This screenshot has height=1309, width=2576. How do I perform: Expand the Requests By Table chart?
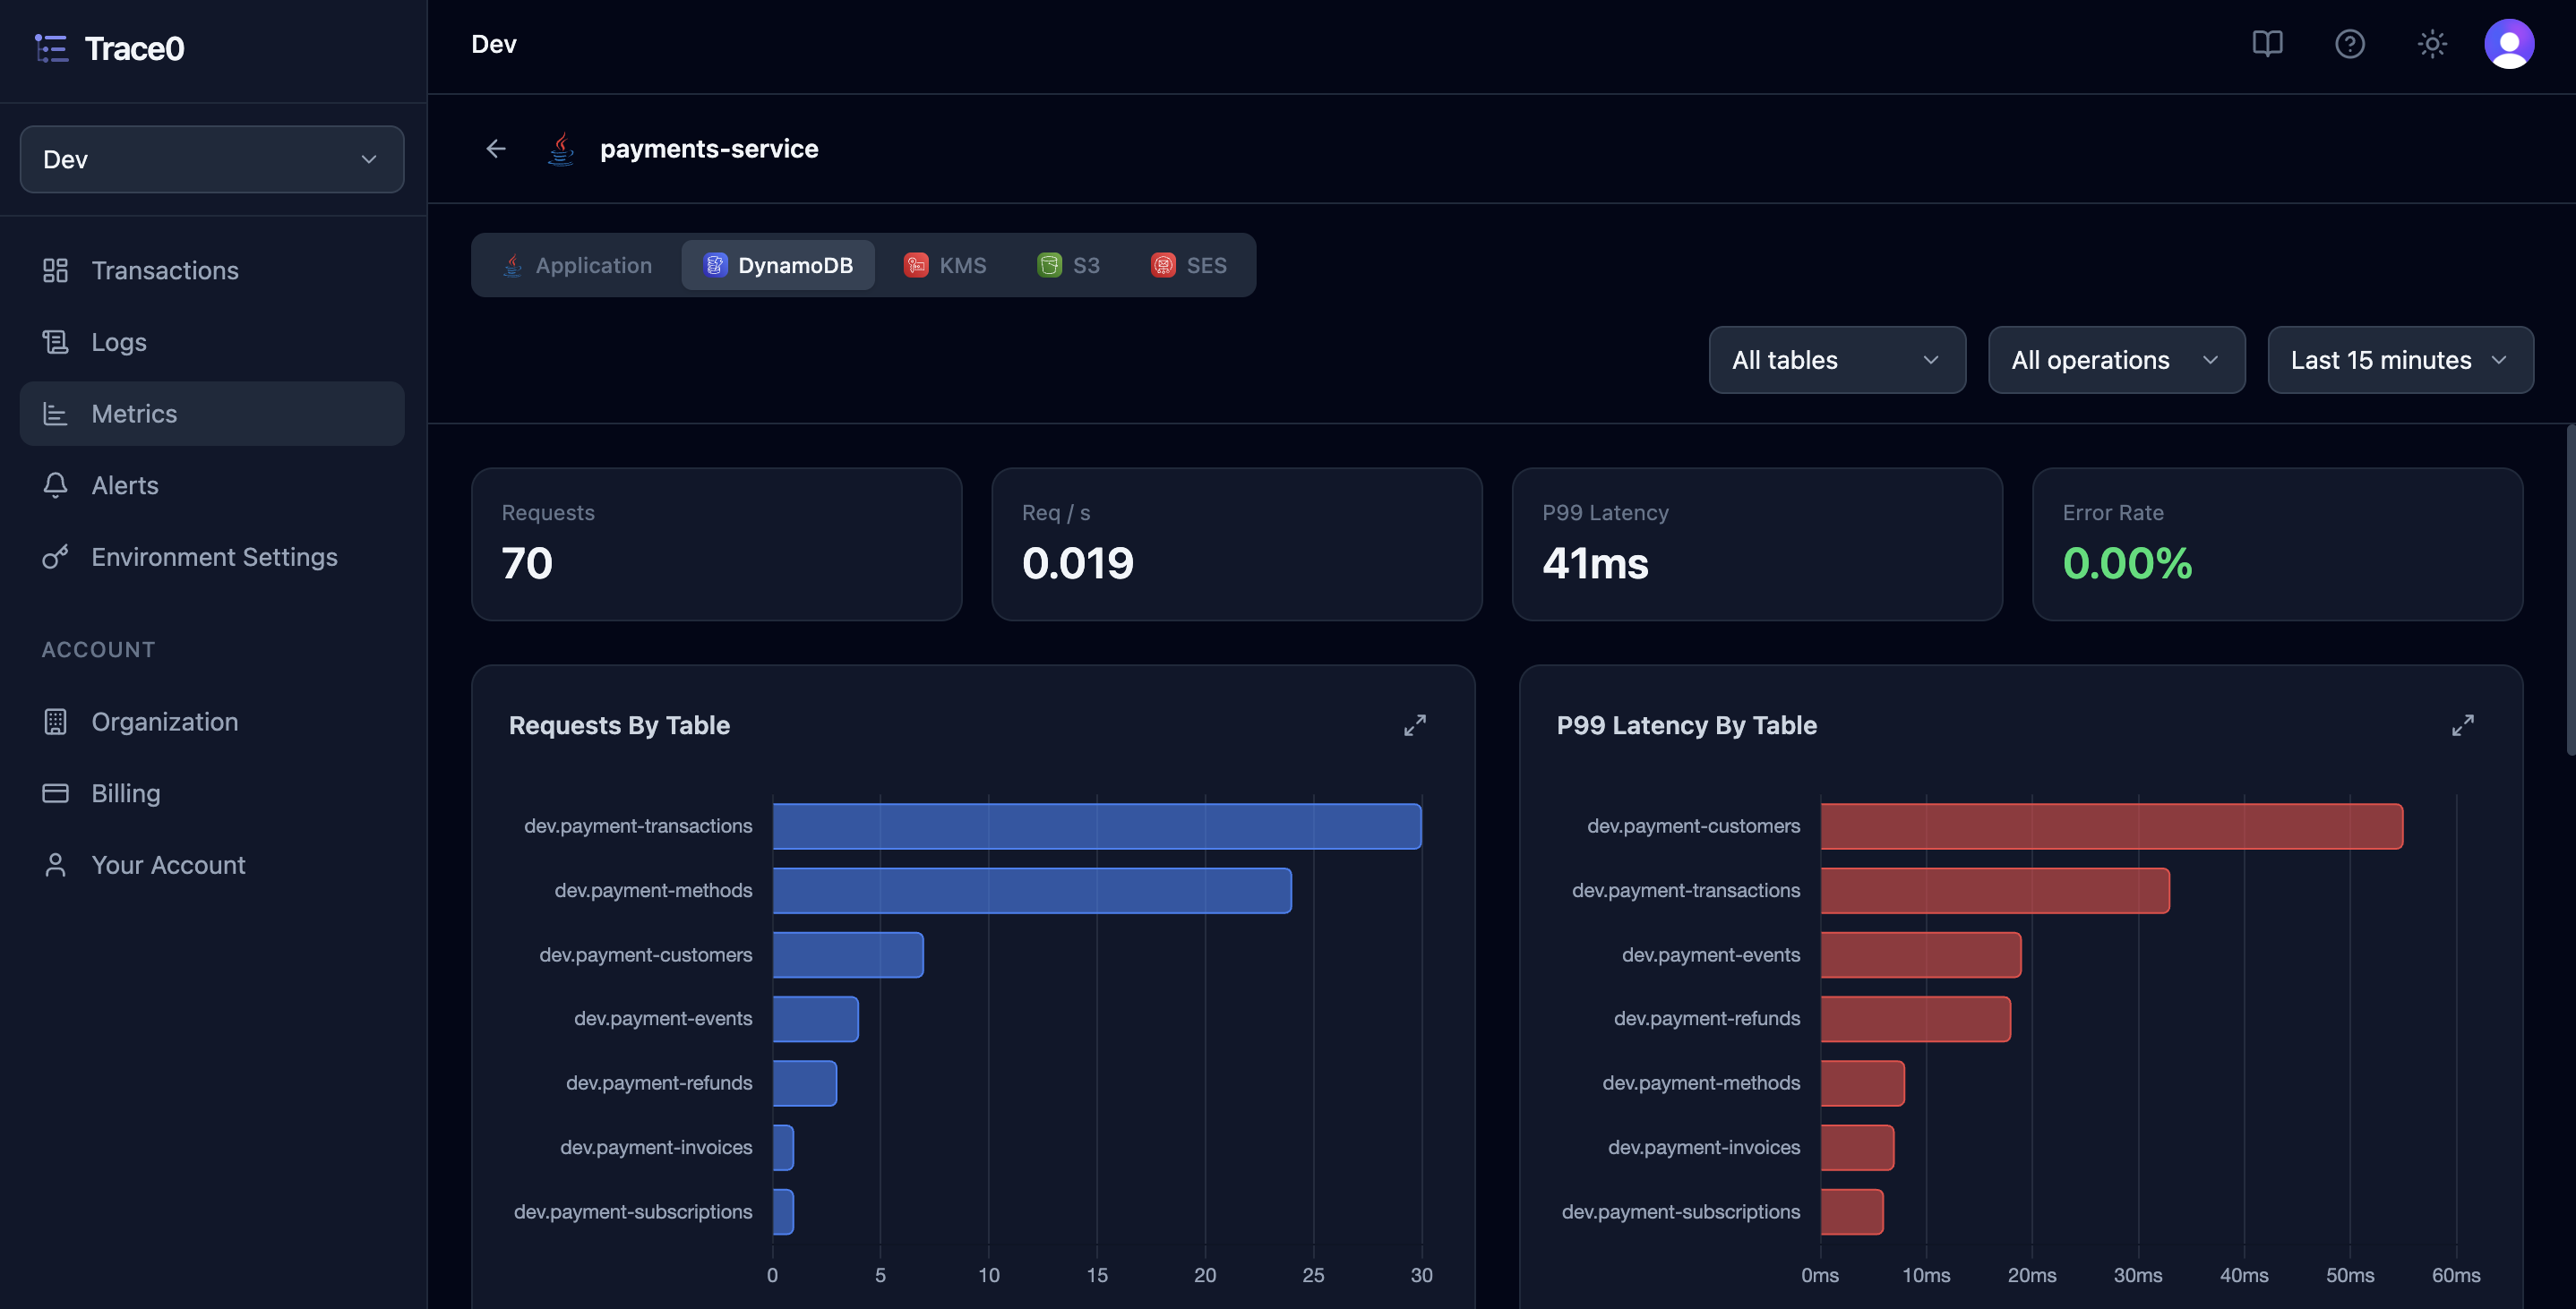coord(1414,725)
